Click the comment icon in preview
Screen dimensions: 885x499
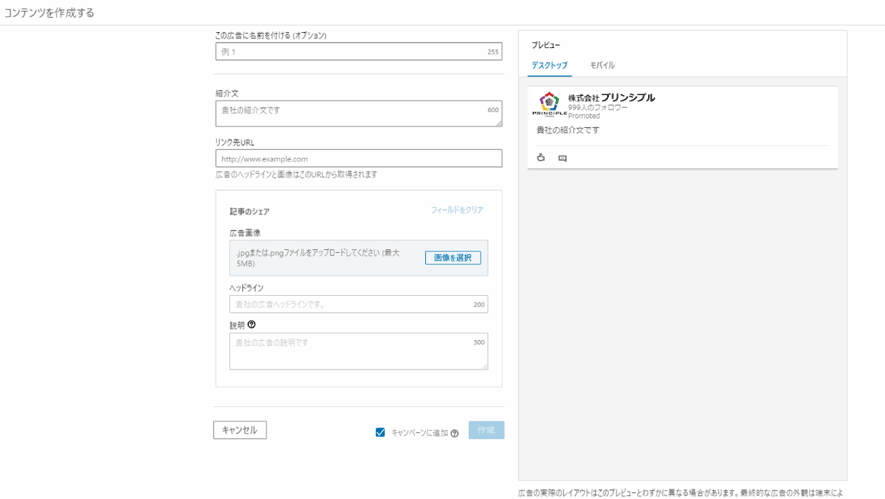[562, 158]
